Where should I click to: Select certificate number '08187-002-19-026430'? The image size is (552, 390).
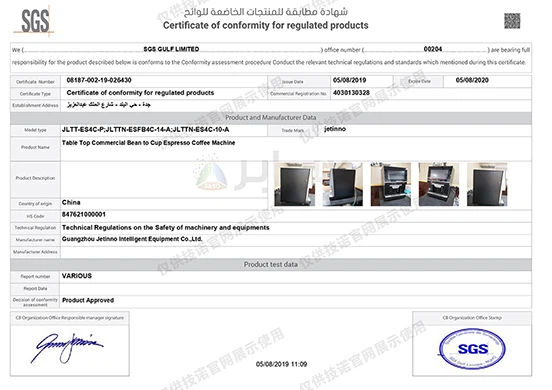[99, 80]
